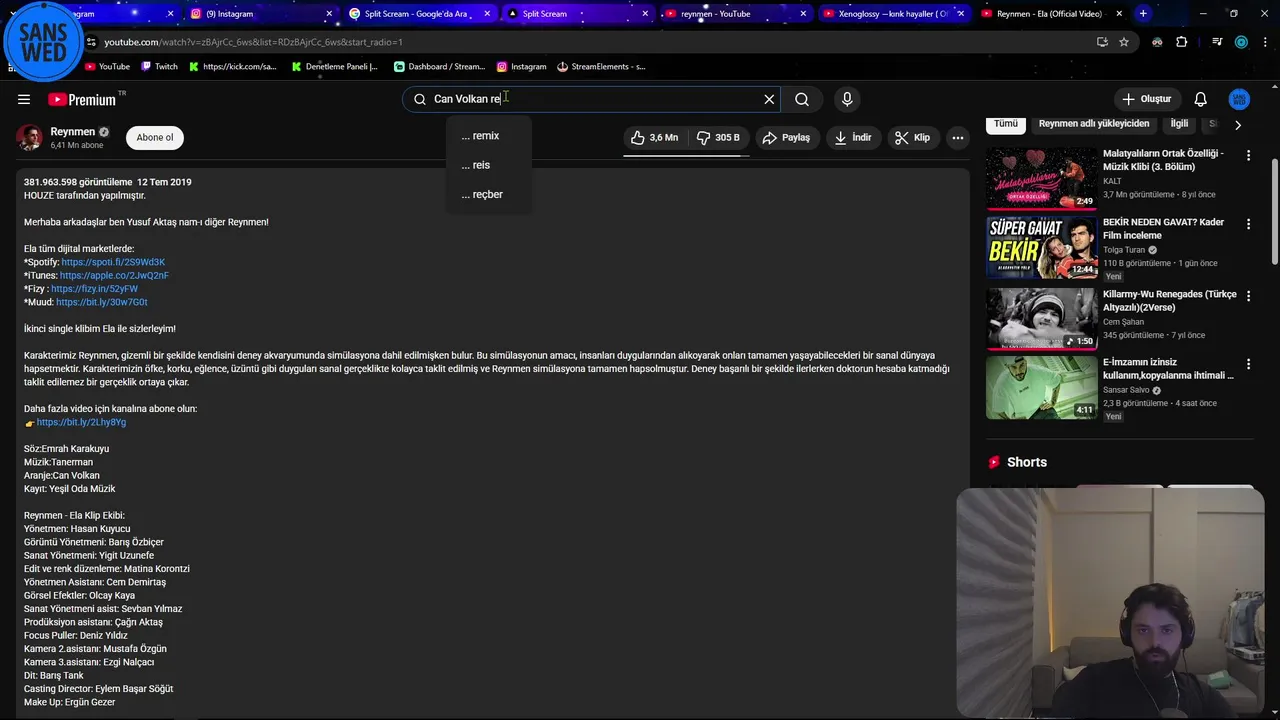Bookmark this page with star icon
Image resolution: width=1280 pixels, height=720 pixels.
(x=1124, y=42)
